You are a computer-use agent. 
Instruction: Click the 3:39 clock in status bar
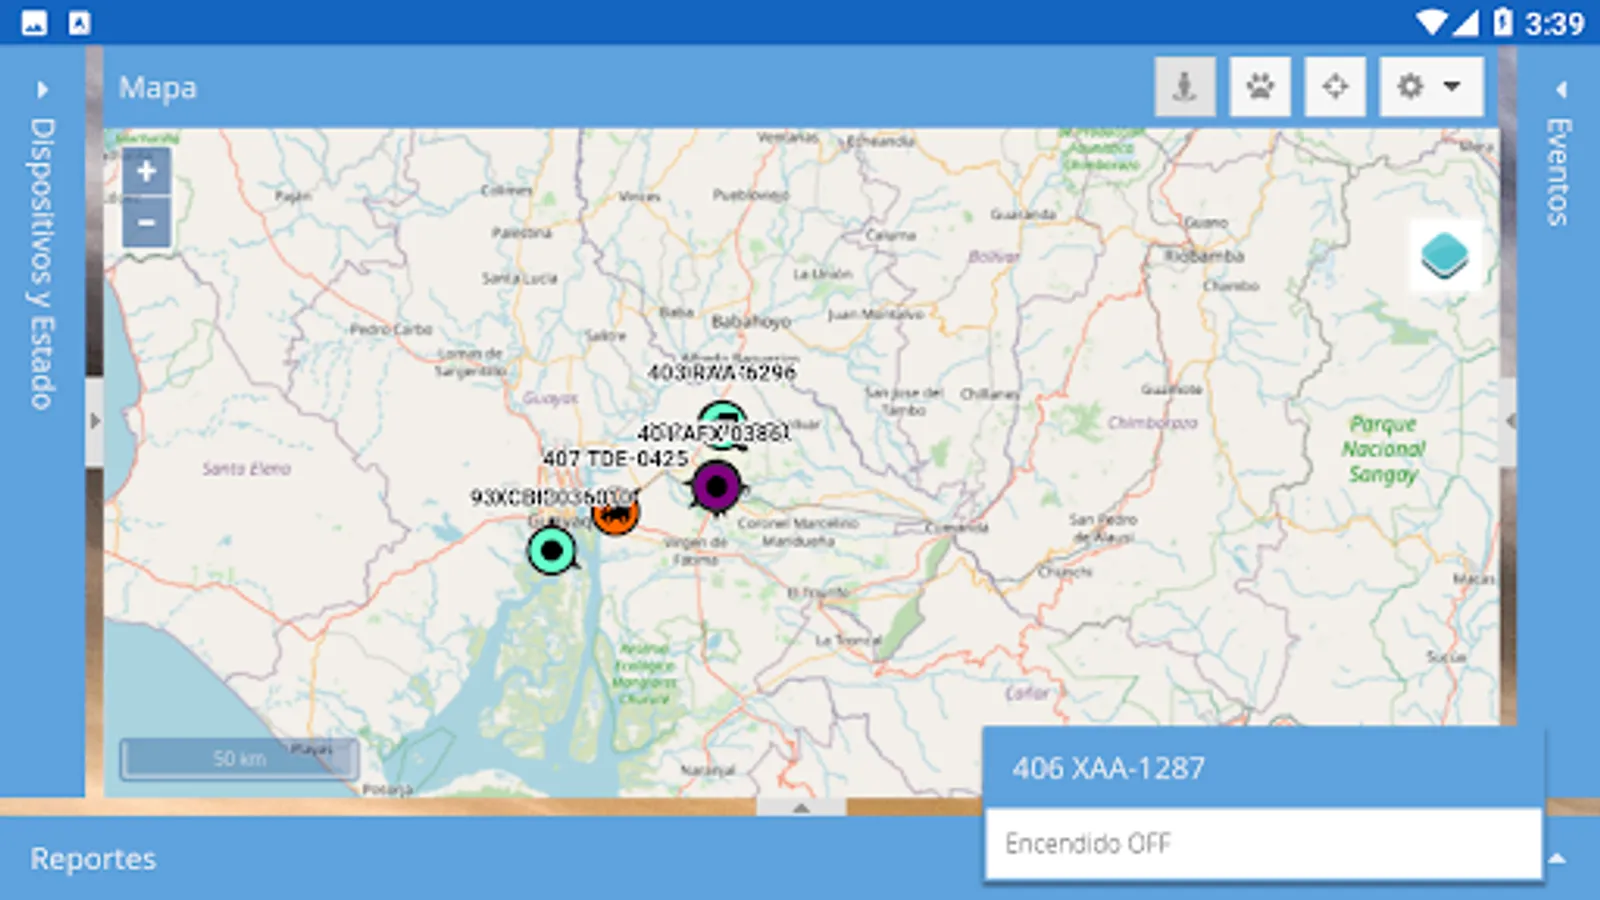tap(1555, 23)
